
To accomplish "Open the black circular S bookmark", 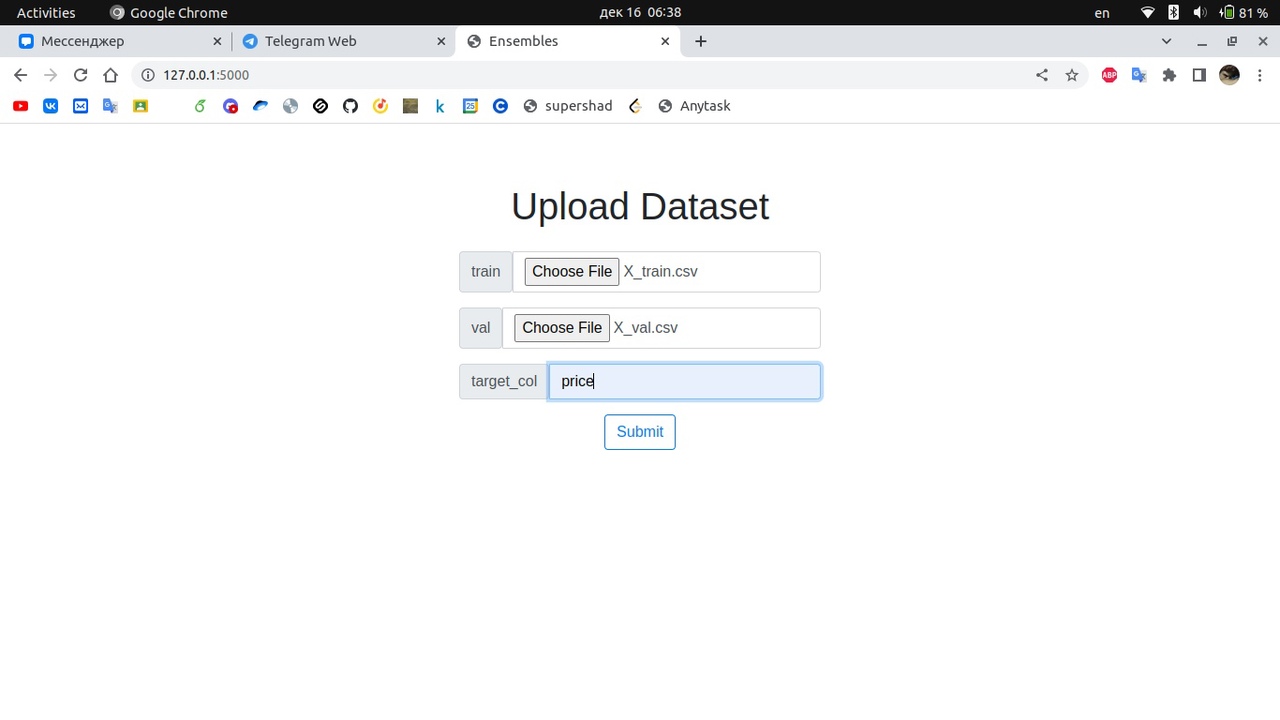I will tap(320, 106).
